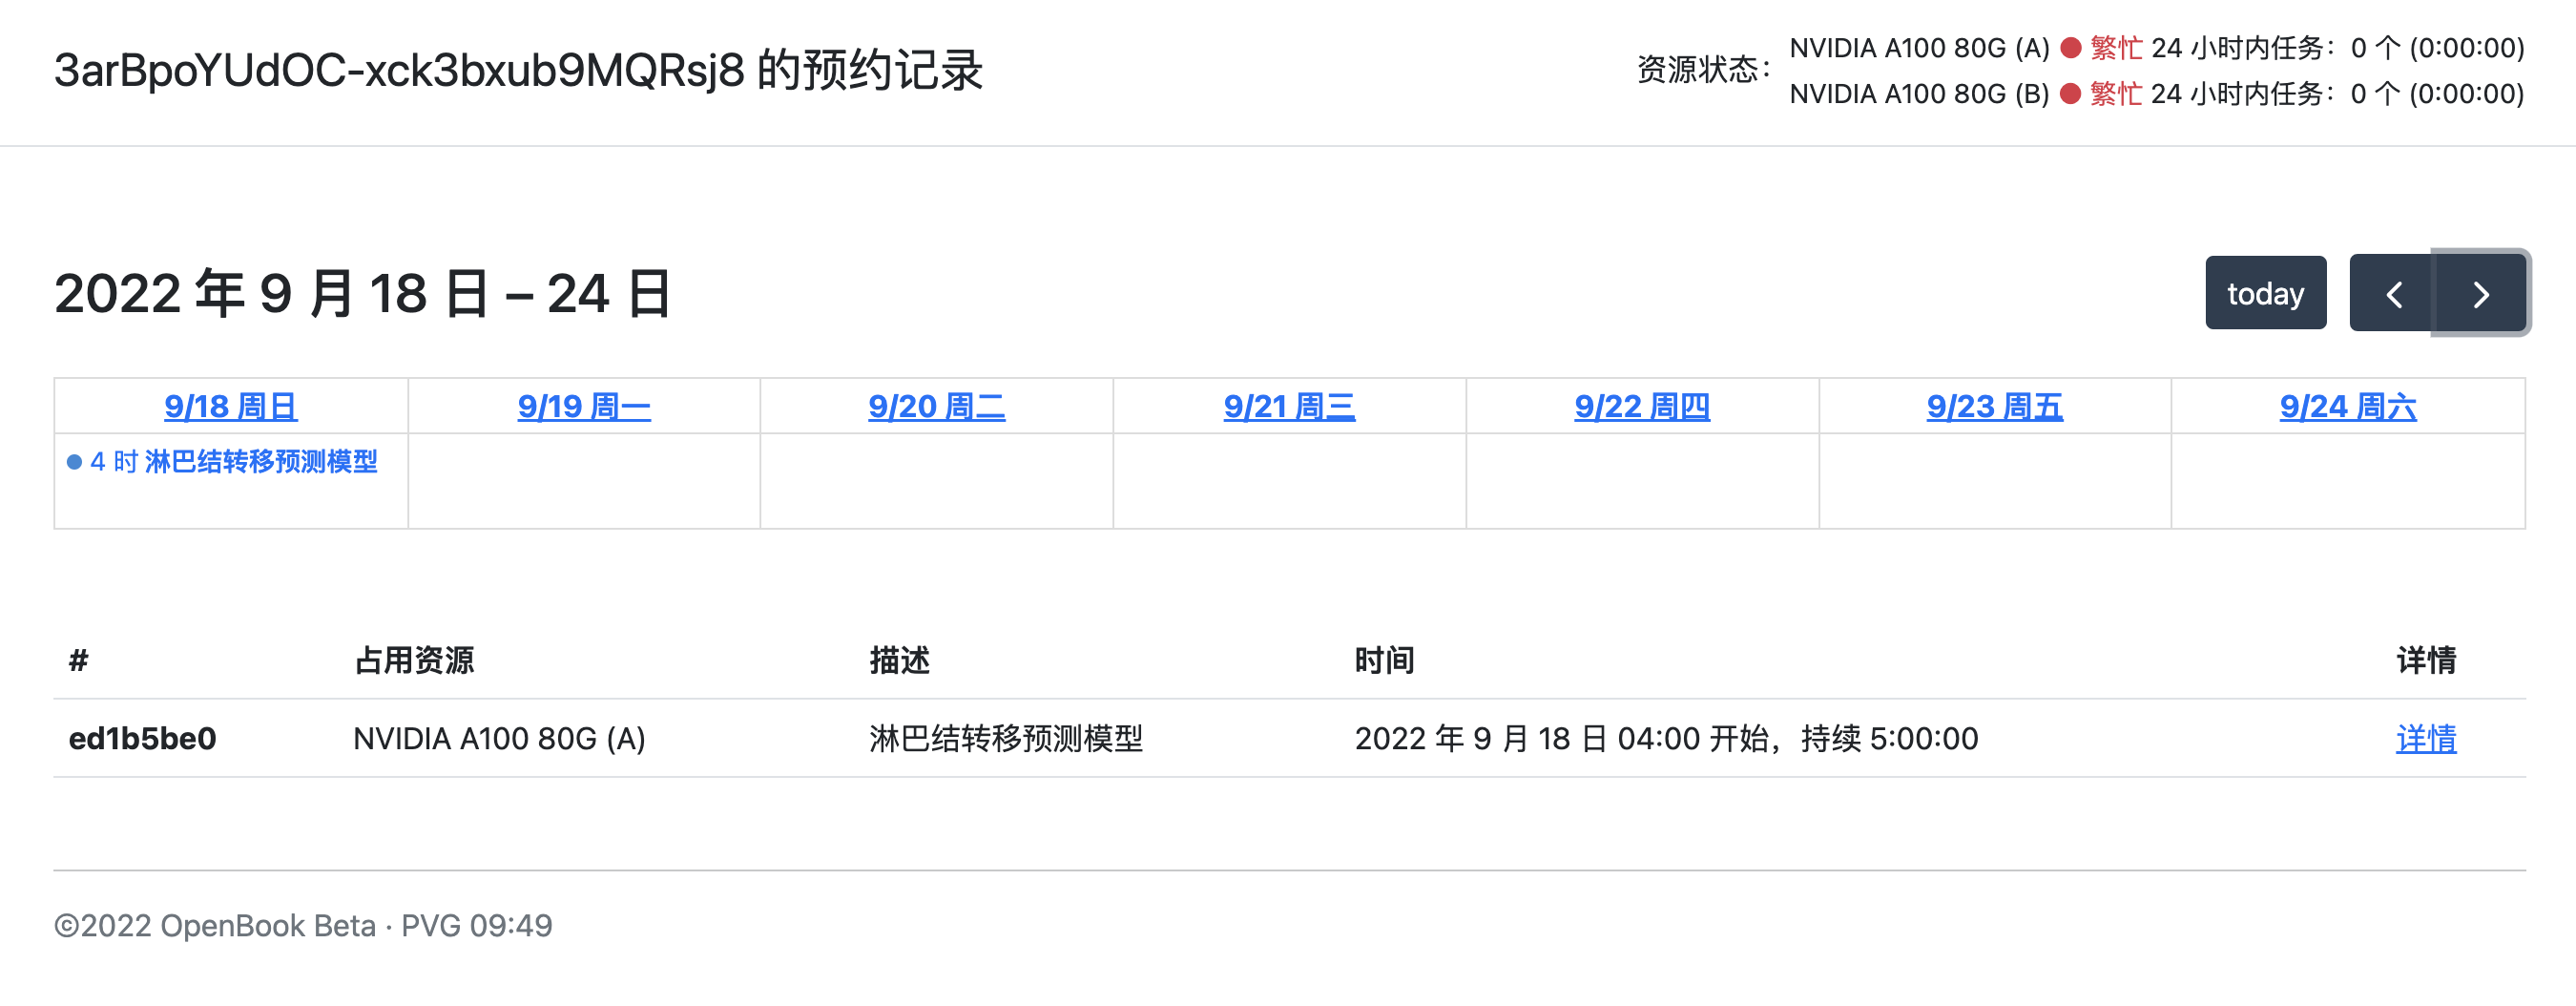Click red status dot for A100 80G (B)
2576x1006 pixels.
(2071, 93)
